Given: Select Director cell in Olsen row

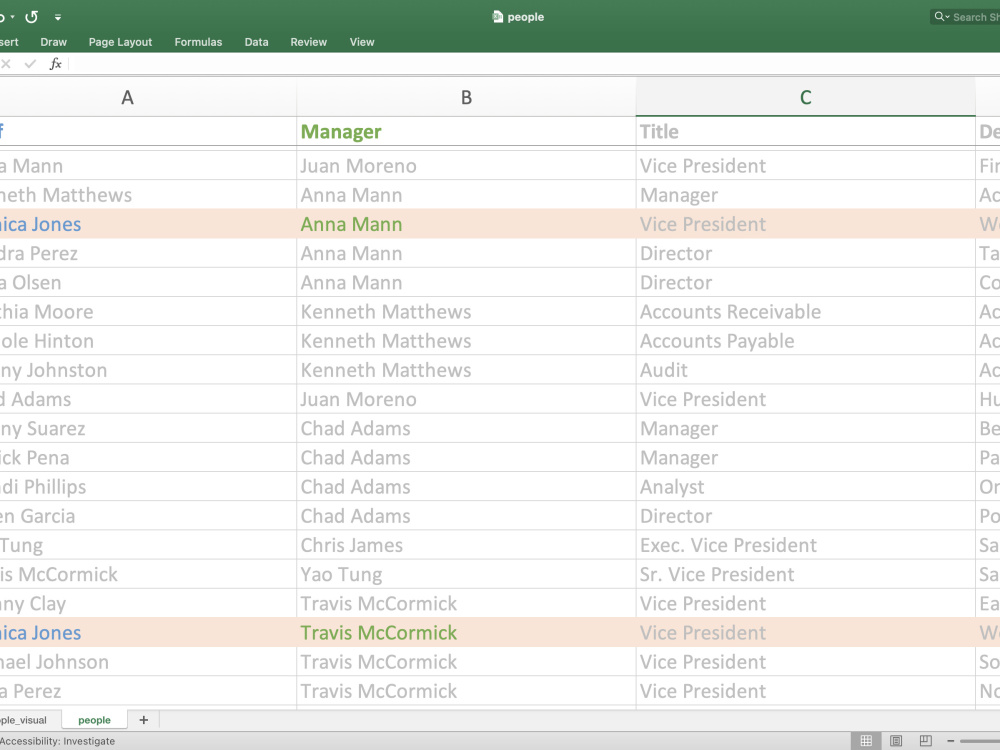Looking at the screenshot, I should tap(805, 283).
